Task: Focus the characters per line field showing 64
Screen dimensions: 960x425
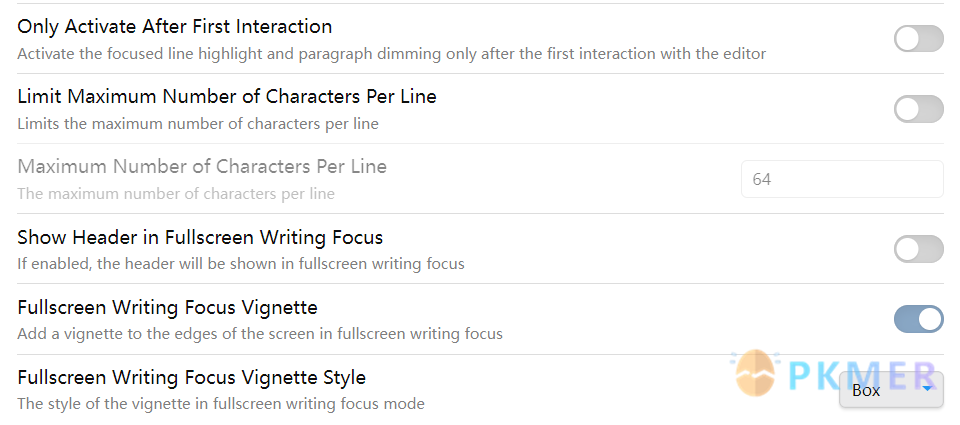Action: [x=842, y=179]
